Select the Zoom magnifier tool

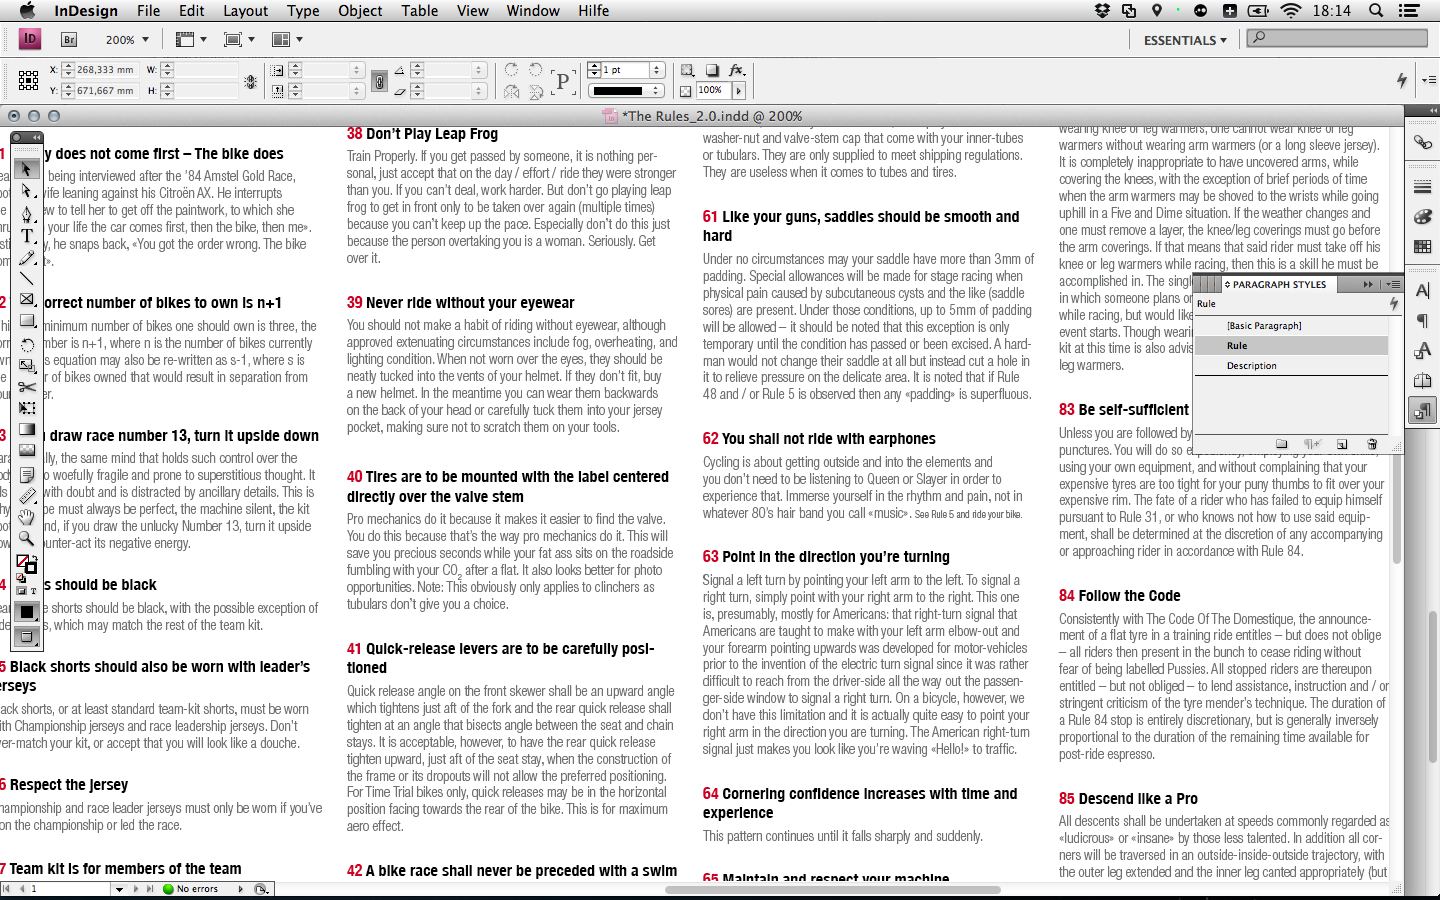(x=27, y=539)
